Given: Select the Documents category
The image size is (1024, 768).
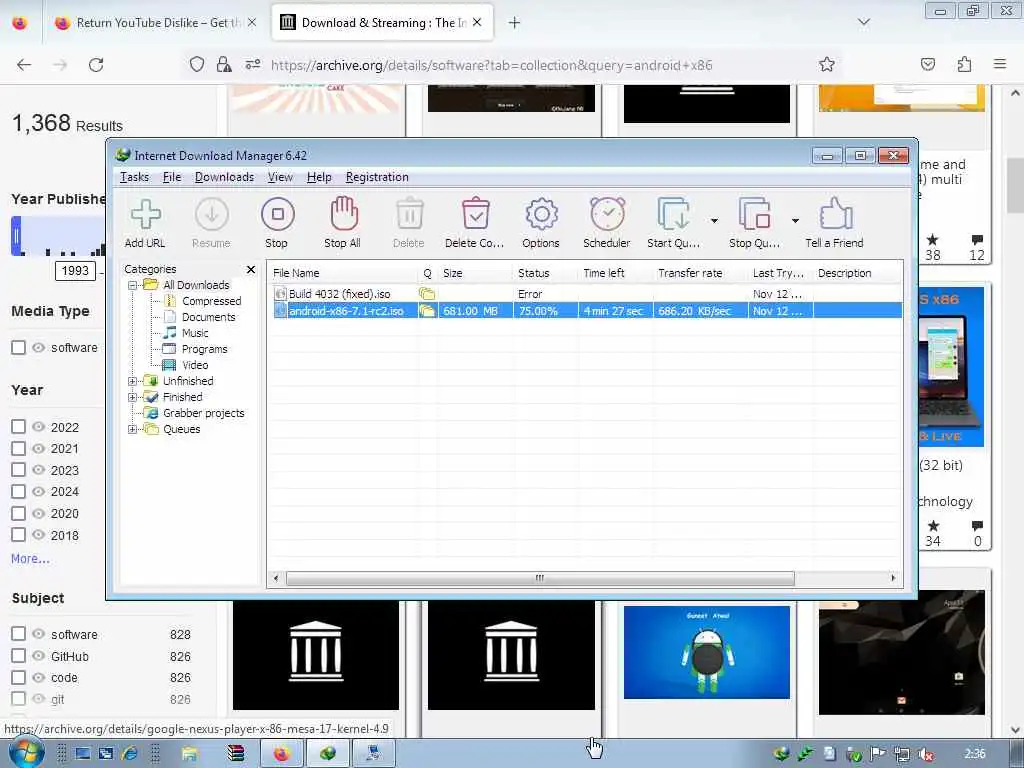Looking at the screenshot, I should (208, 317).
